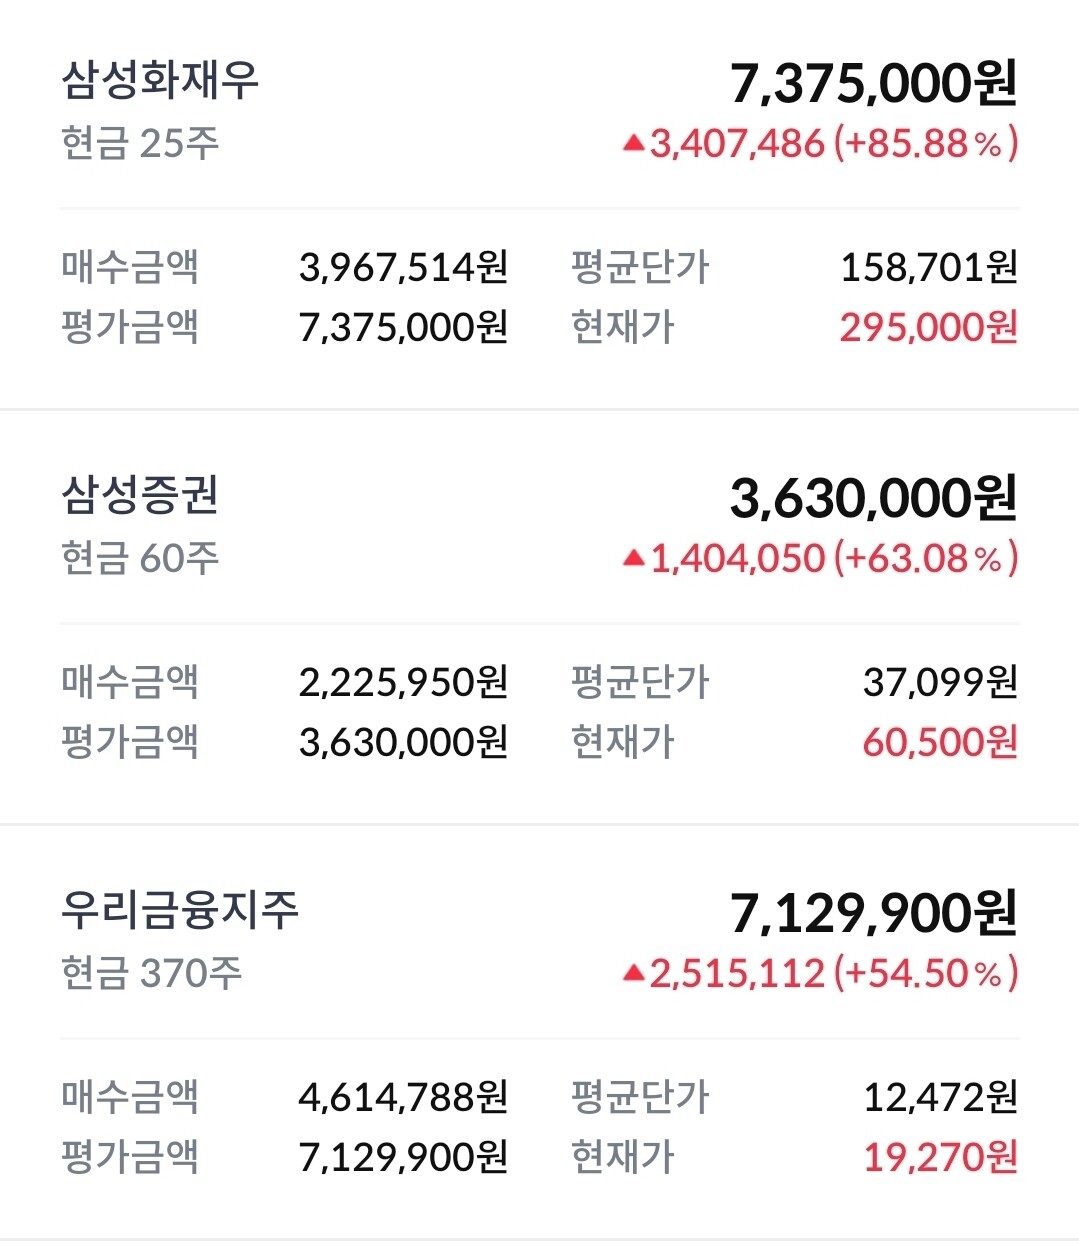Screen dimensions: 1079x1245
Task: Tap purchase amount value 2,225,950원
Action: point(403,683)
